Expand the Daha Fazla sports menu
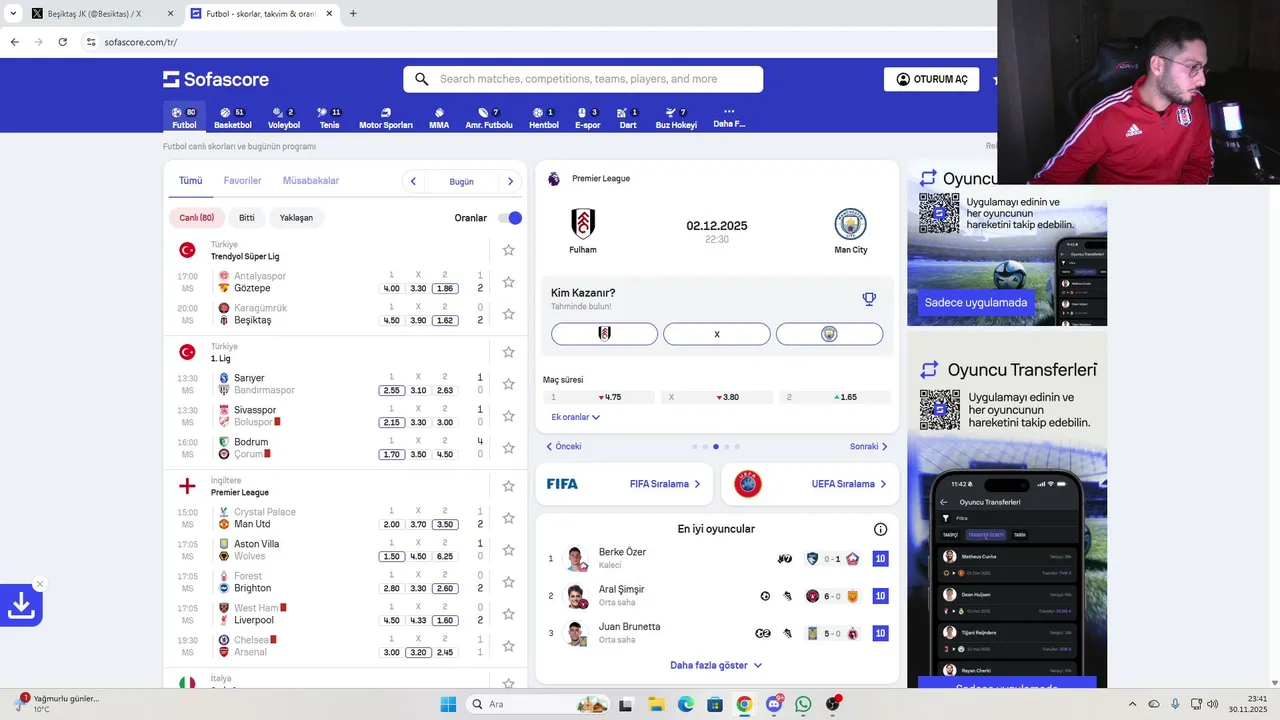This screenshot has height=720, width=1280. (x=729, y=118)
